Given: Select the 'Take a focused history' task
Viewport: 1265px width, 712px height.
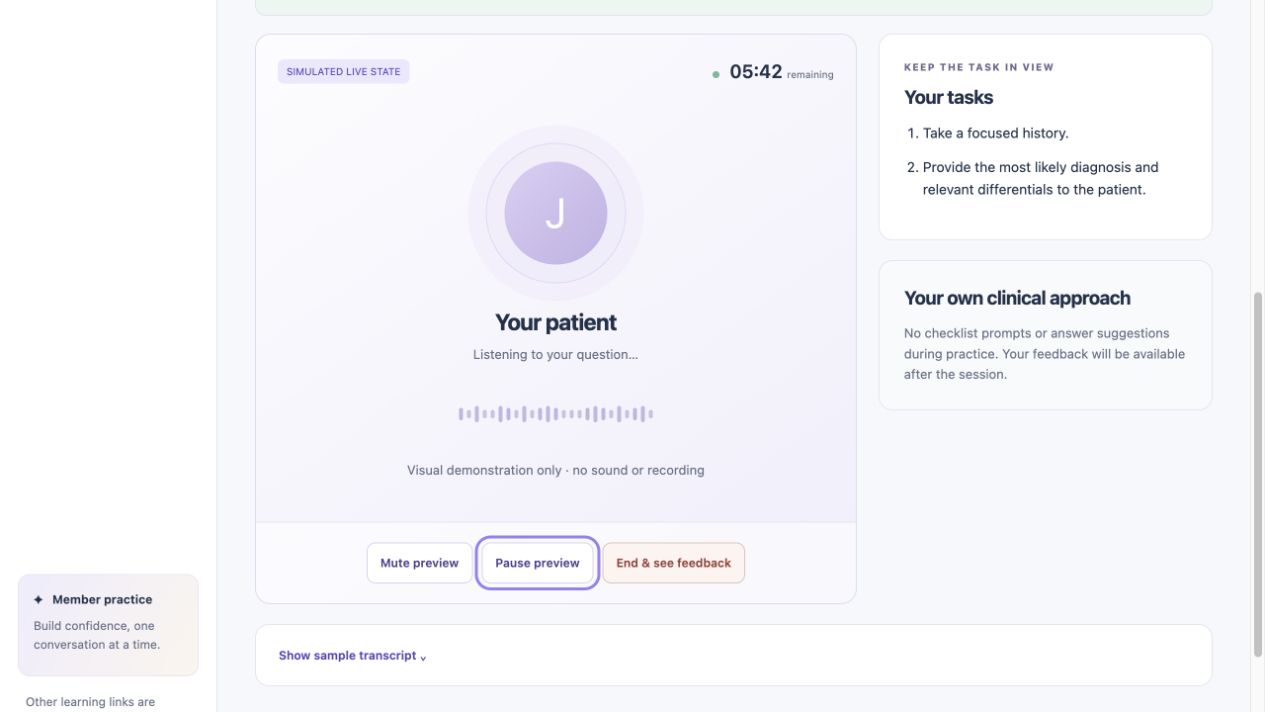Looking at the screenshot, I should tap(988, 133).
